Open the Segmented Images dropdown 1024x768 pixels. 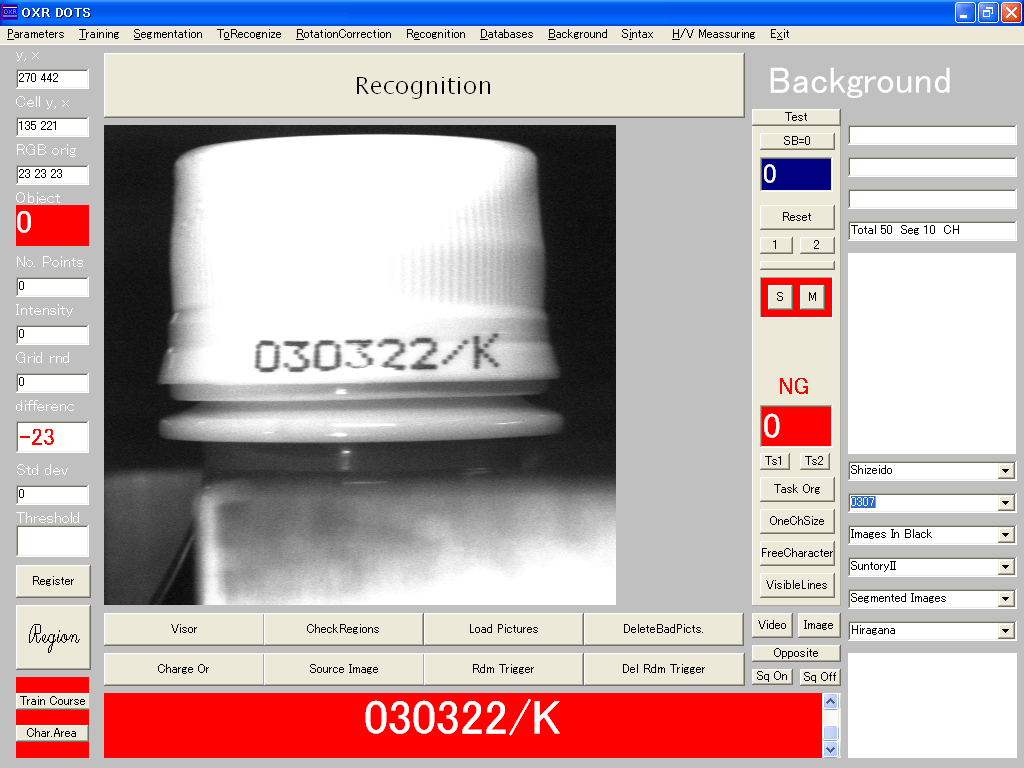1006,599
